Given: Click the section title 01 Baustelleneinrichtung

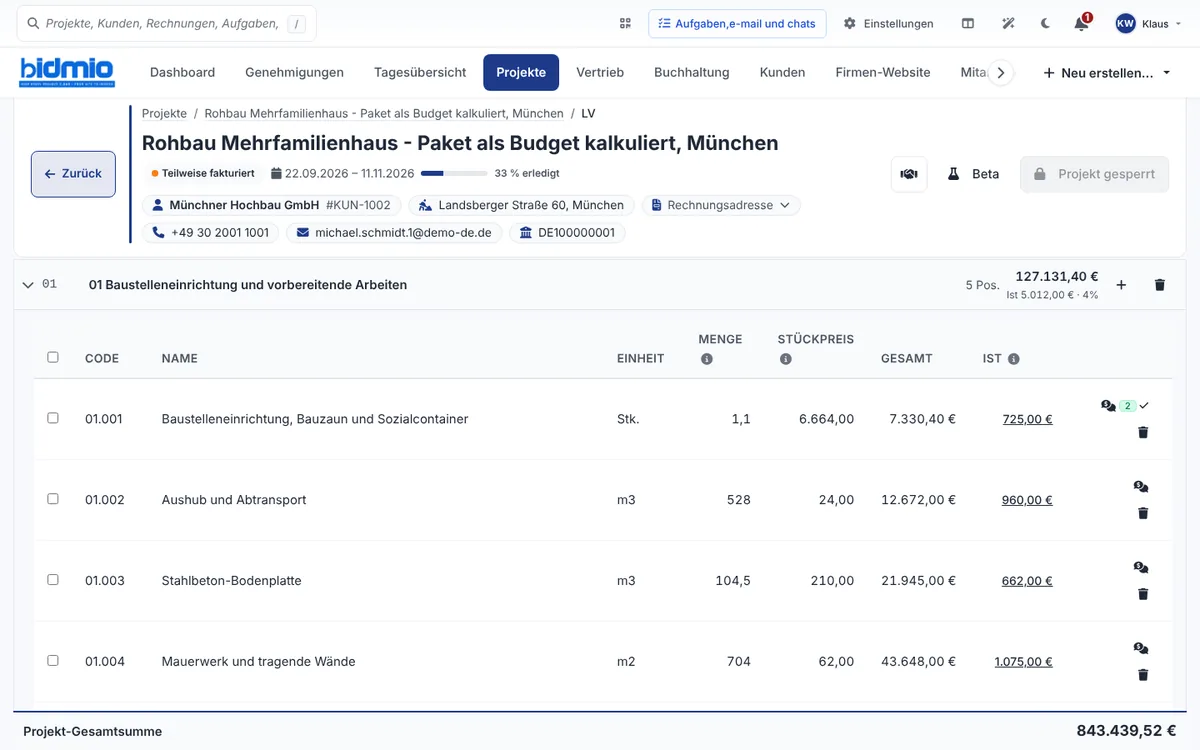Looking at the screenshot, I should [248, 285].
